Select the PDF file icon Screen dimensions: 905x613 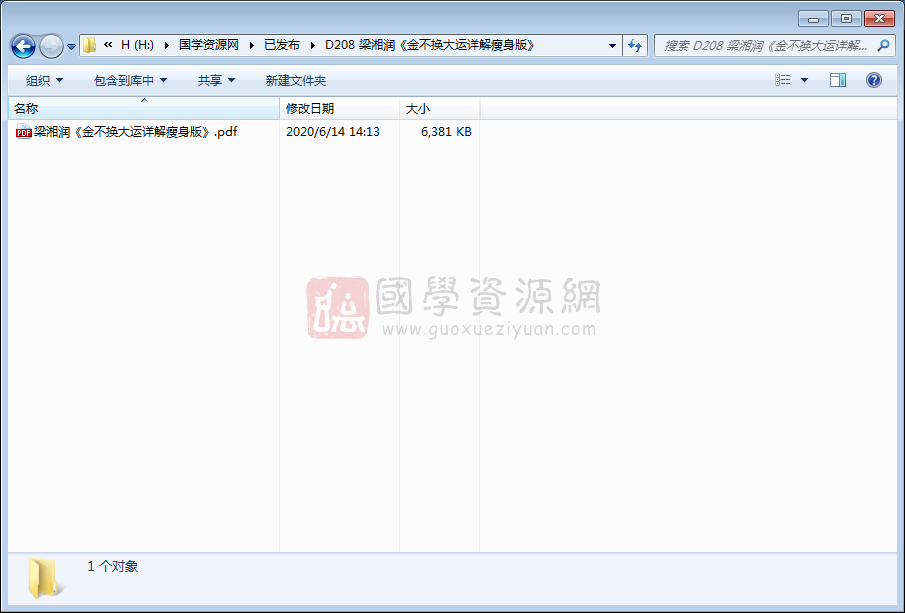point(24,132)
